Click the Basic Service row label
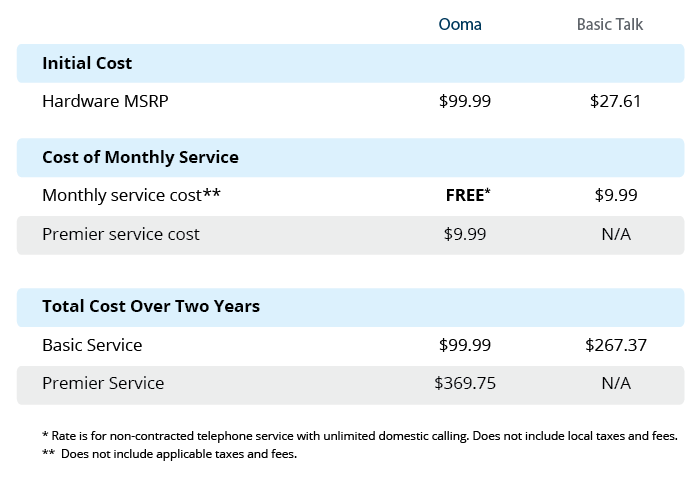This screenshot has height=478, width=700. (92, 345)
